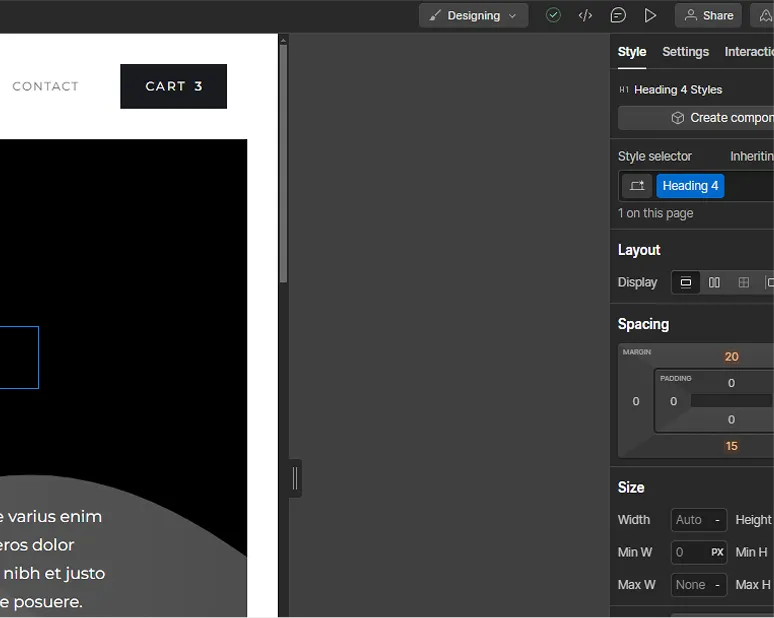Click the Spacing section heading
This screenshot has width=774, height=618.
[643, 324]
